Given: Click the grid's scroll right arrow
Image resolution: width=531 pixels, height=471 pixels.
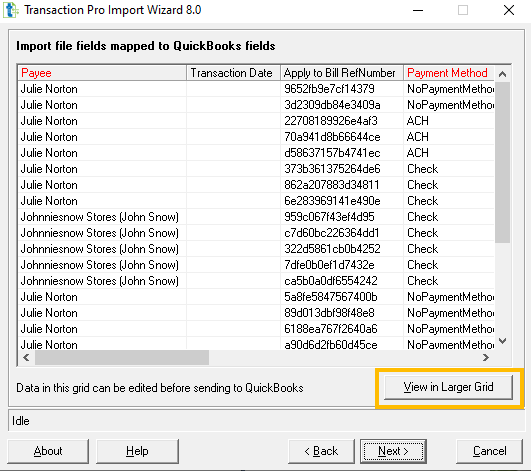Looking at the screenshot, I should pyautogui.click(x=486, y=358).
